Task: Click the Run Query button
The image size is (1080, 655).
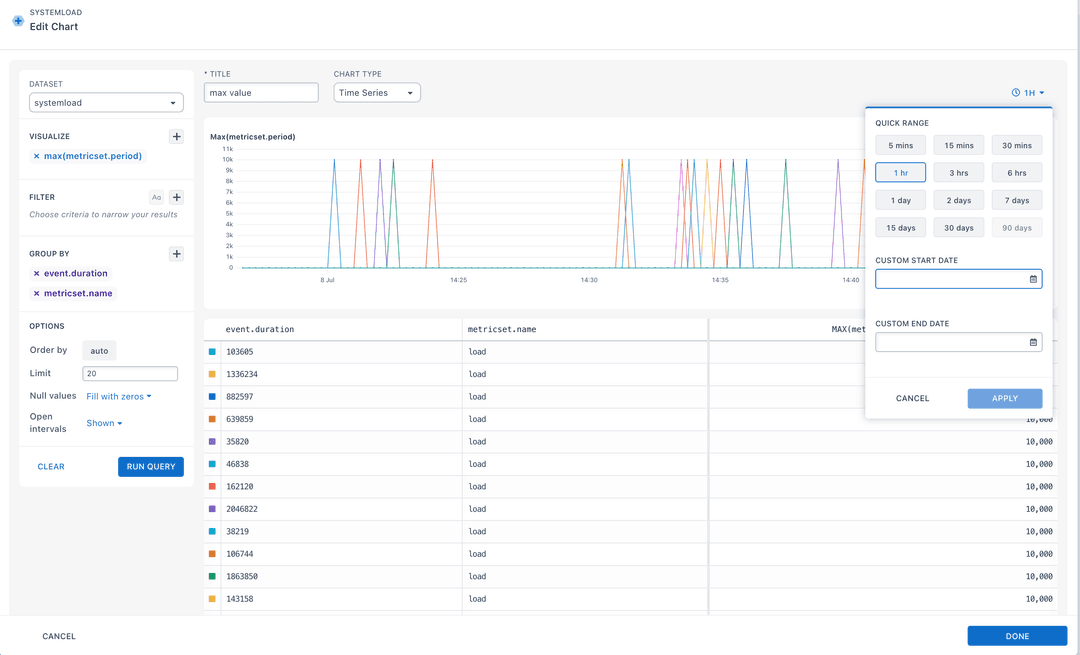Action: (x=150, y=466)
